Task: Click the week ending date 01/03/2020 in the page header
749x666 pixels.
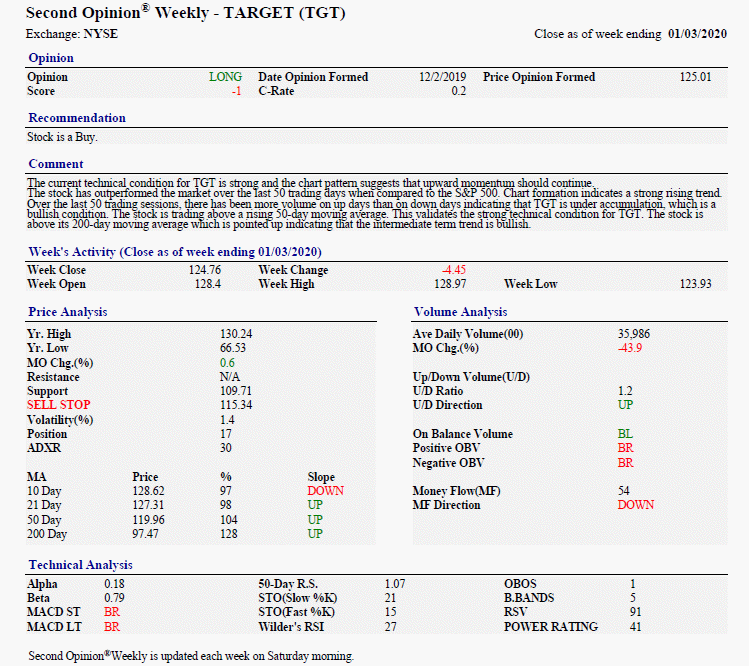Action: [697, 34]
